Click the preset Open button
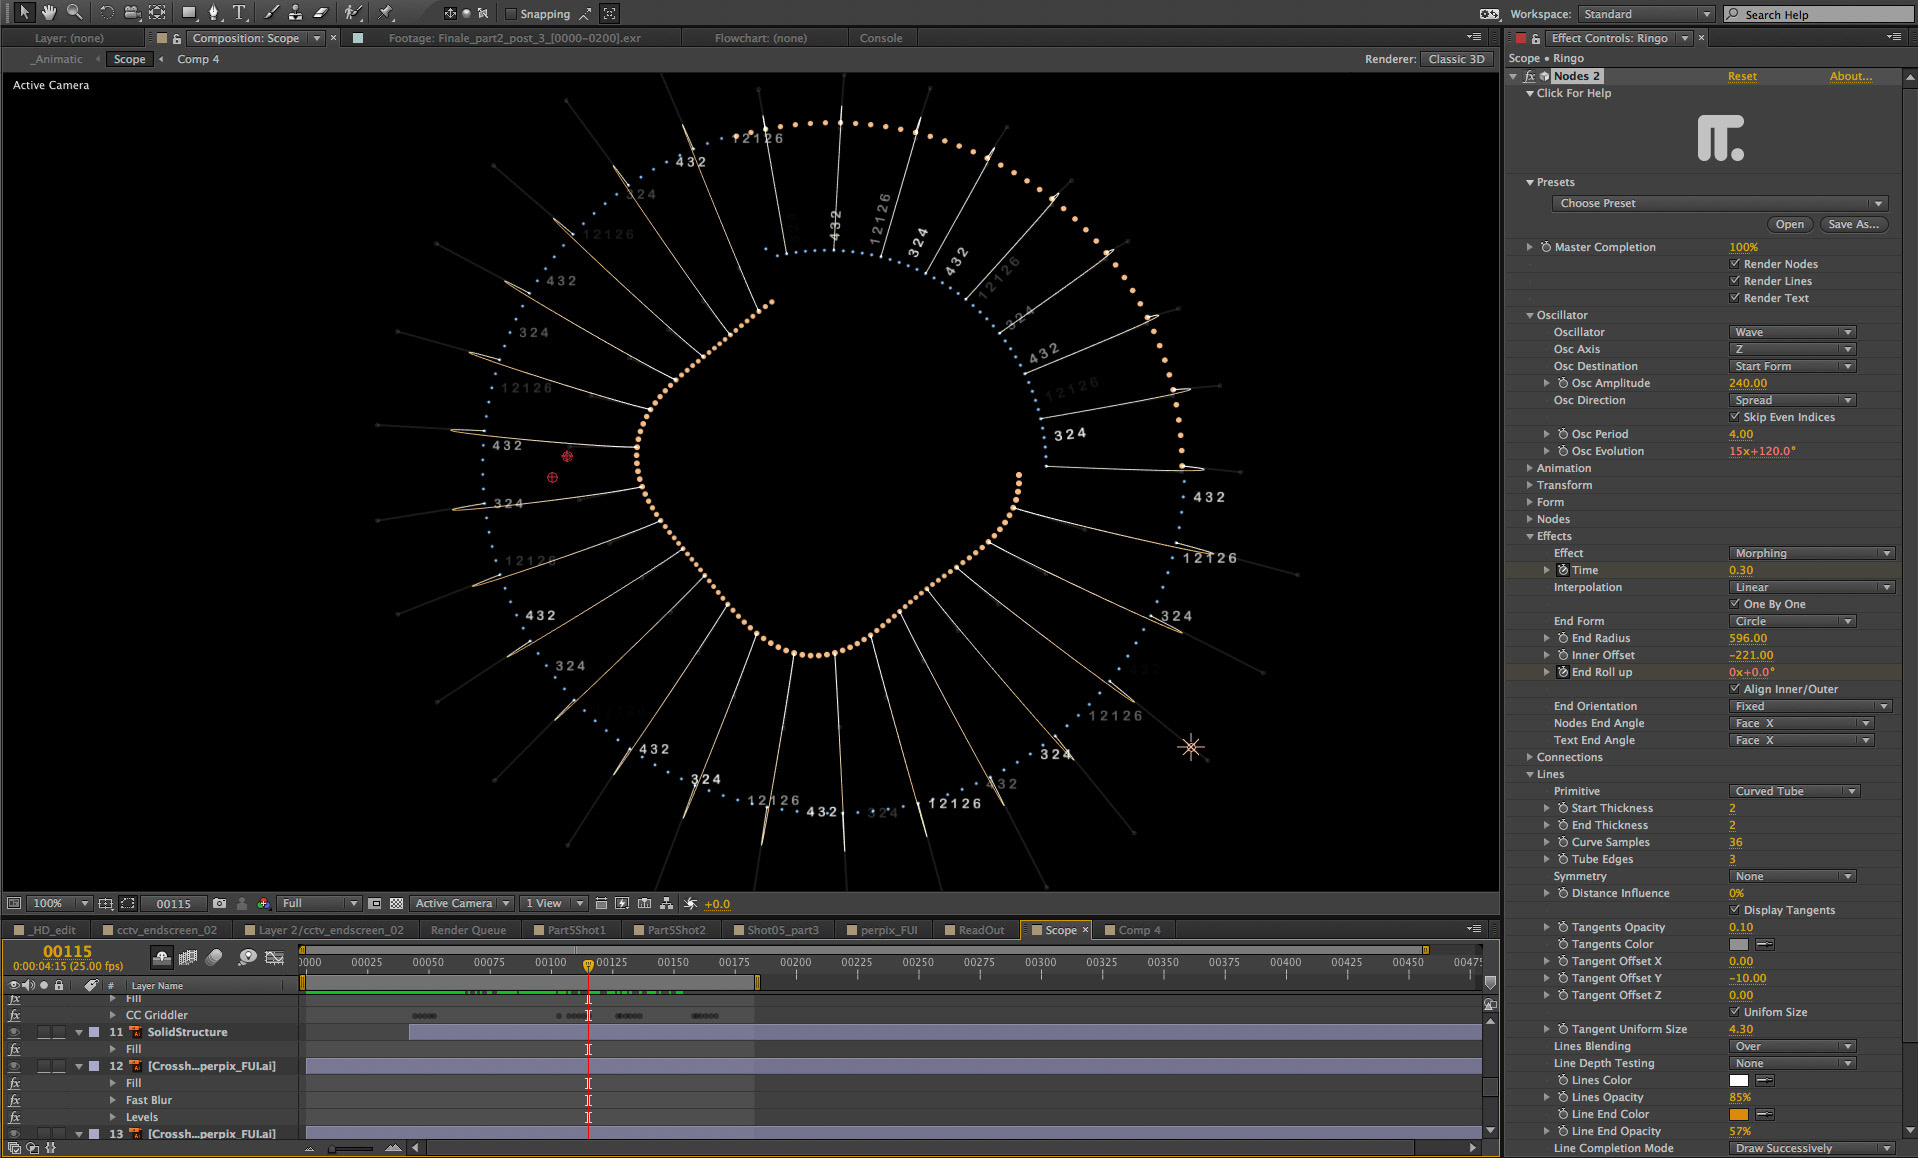Viewport: 1918px width, 1158px height. 1789,224
